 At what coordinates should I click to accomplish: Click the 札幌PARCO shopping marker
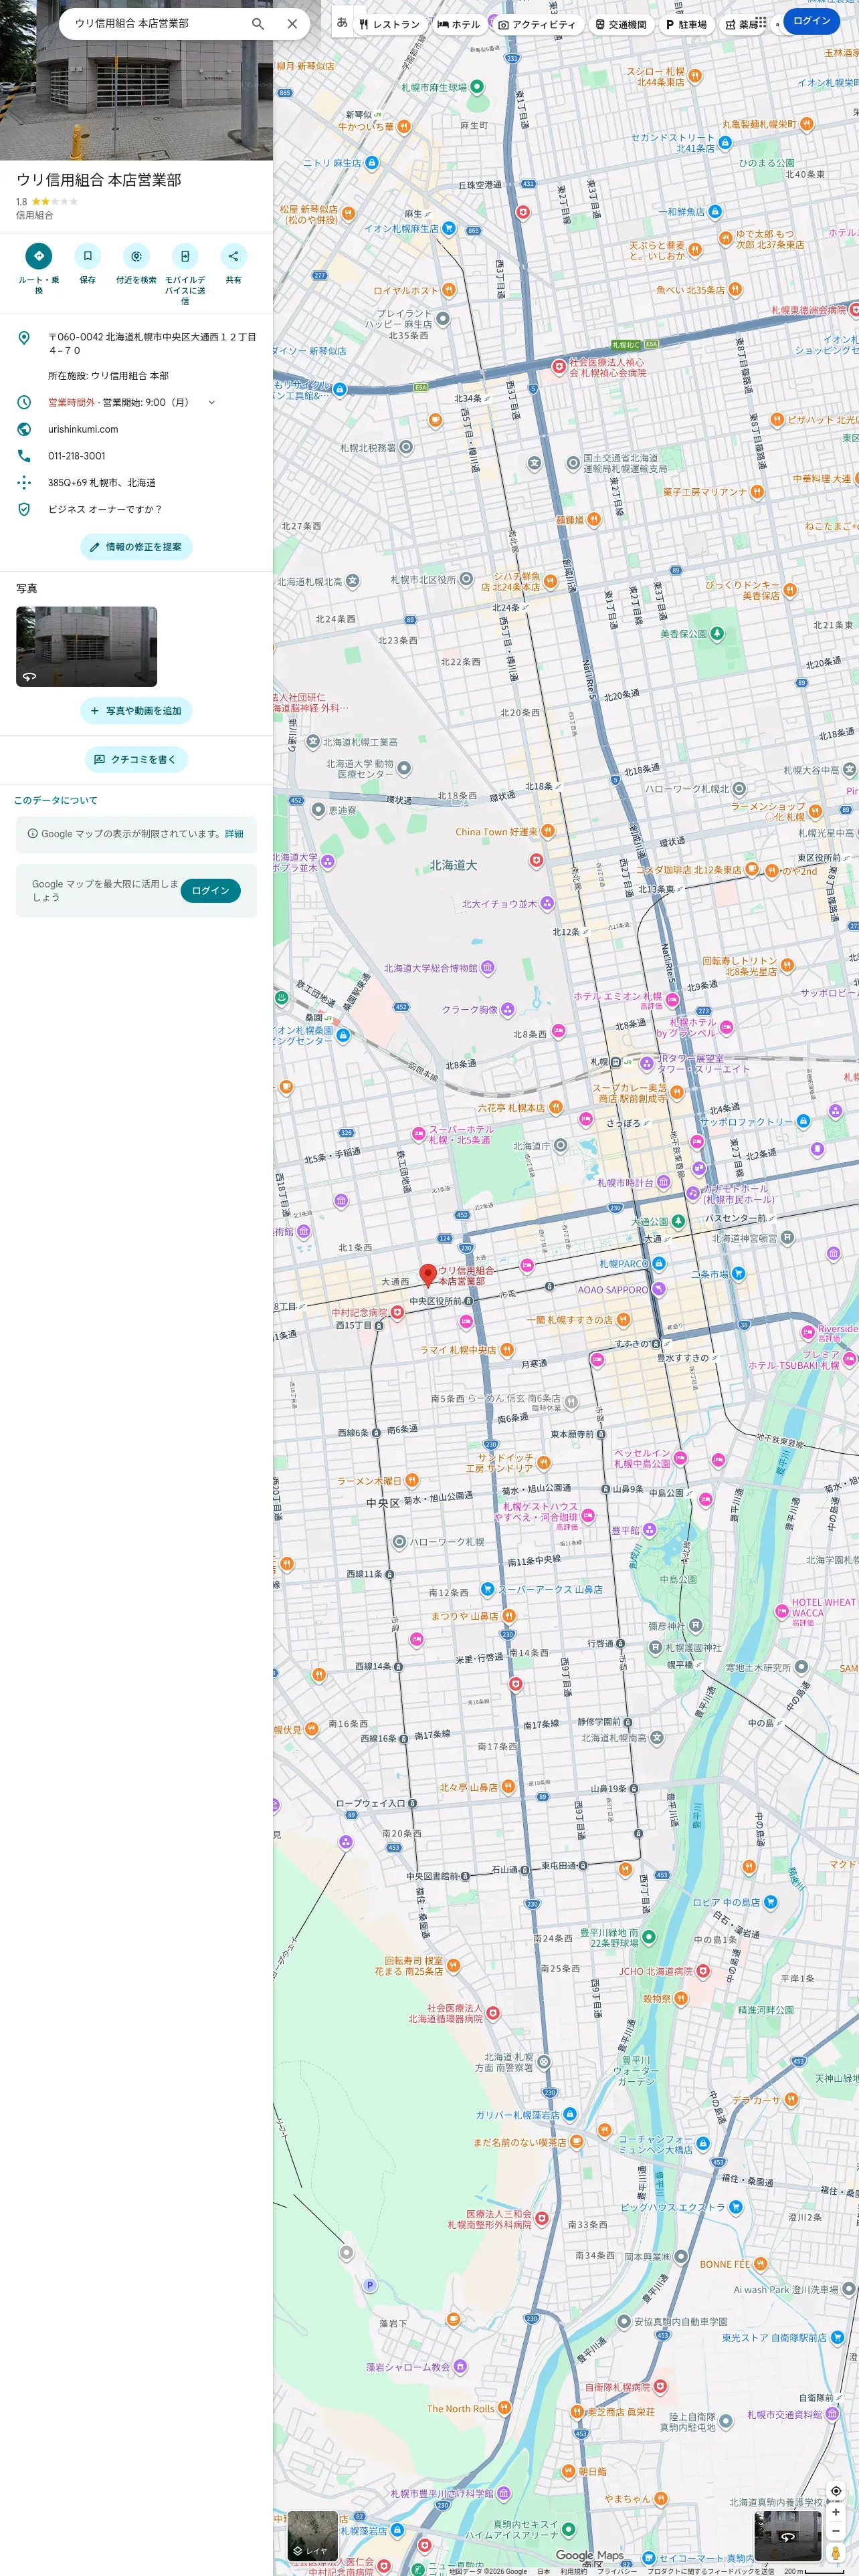coord(659,1264)
